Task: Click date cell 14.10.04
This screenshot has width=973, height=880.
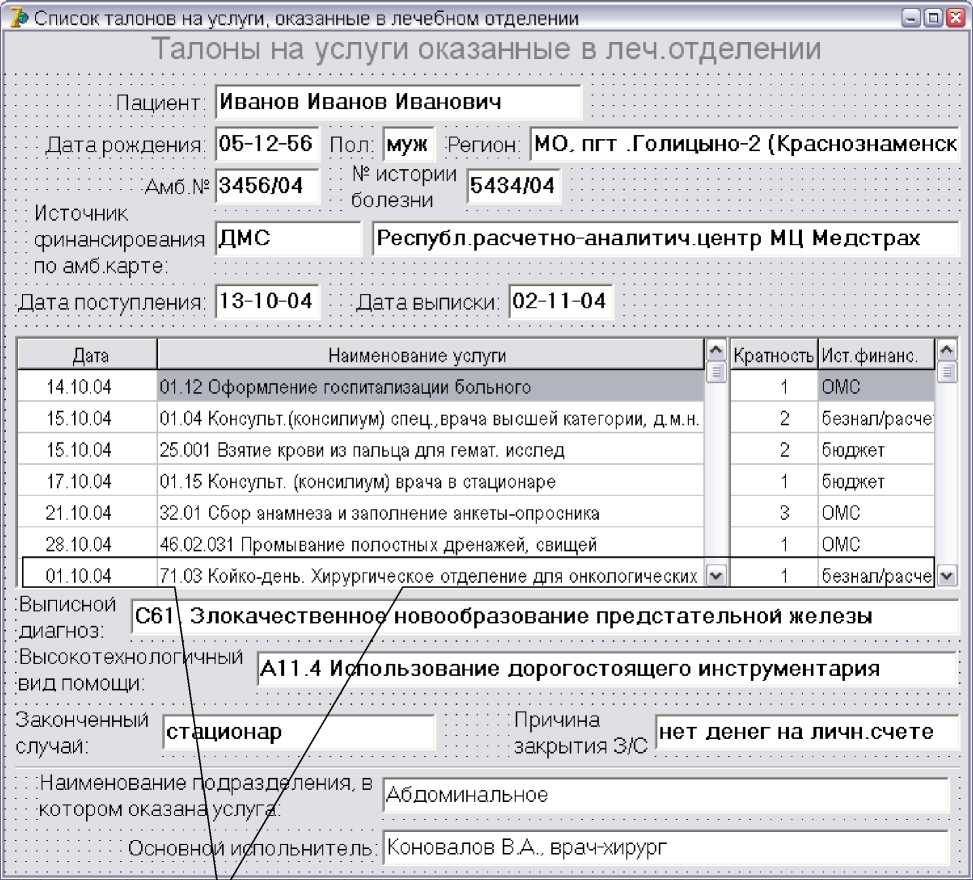Action: [x=87, y=387]
